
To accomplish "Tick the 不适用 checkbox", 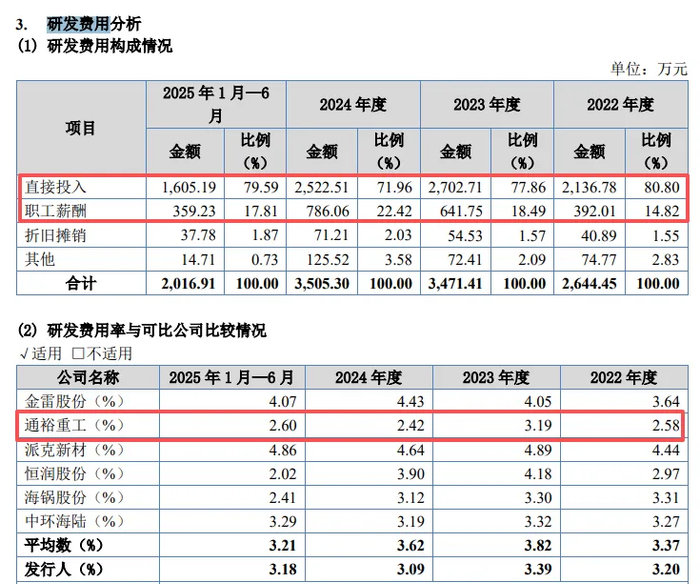I will pyautogui.click(x=78, y=354).
